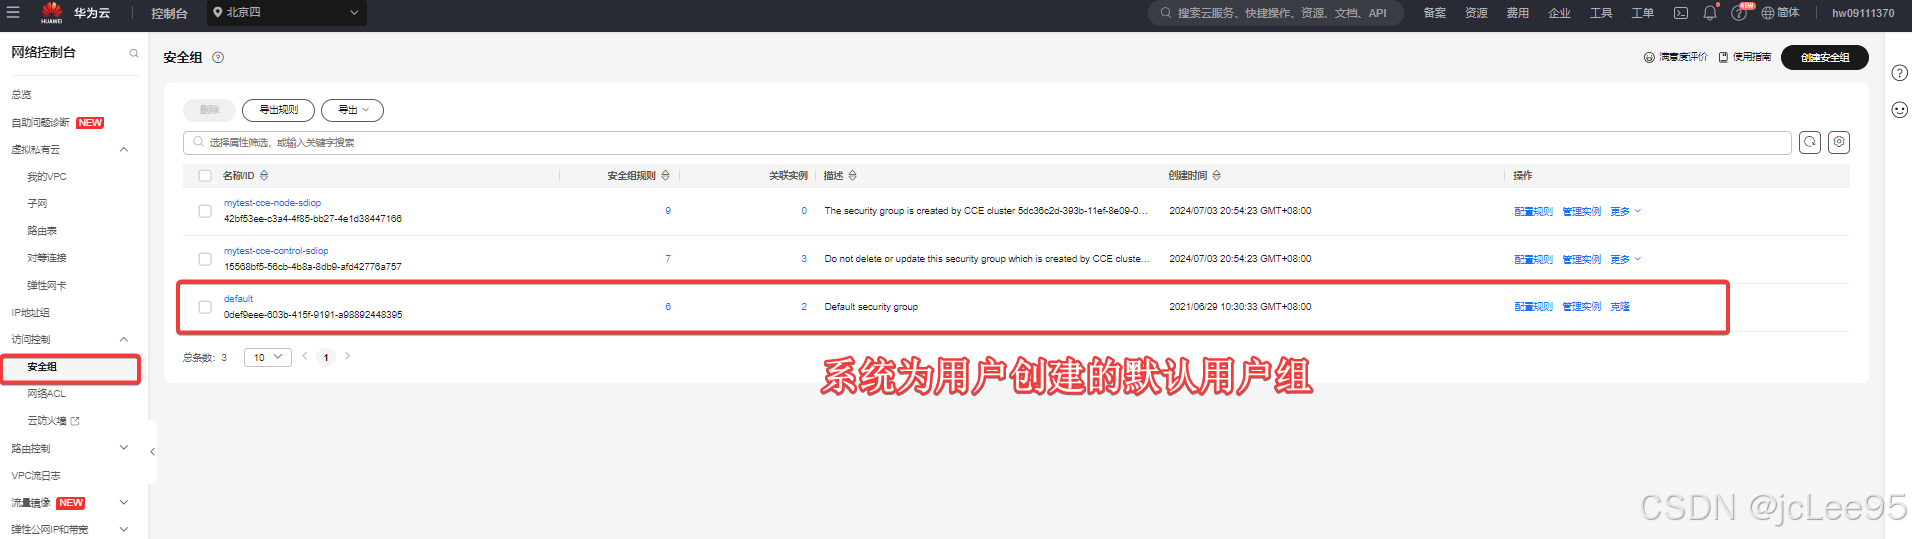This screenshot has width=1912, height=539.
Task: Open the CloudShell terminal icon
Action: [x=1681, y=13]
